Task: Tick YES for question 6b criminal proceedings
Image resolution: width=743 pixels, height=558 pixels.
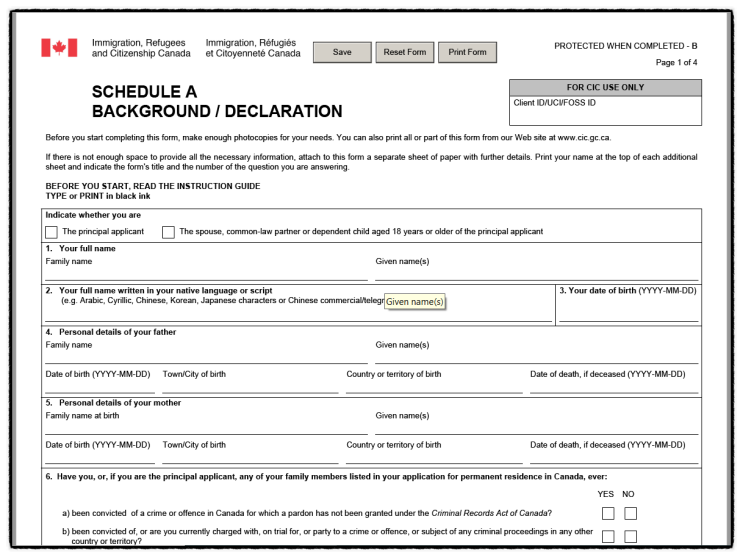Action: tap(608, 536)
